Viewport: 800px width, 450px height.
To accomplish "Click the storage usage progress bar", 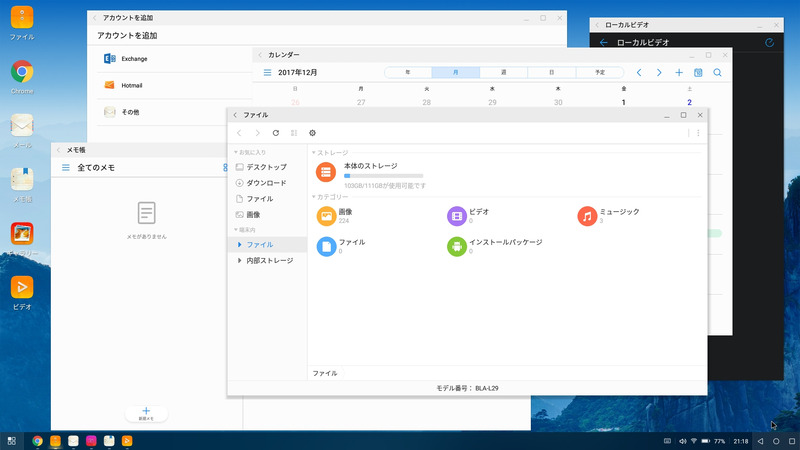I will [384, 176].
